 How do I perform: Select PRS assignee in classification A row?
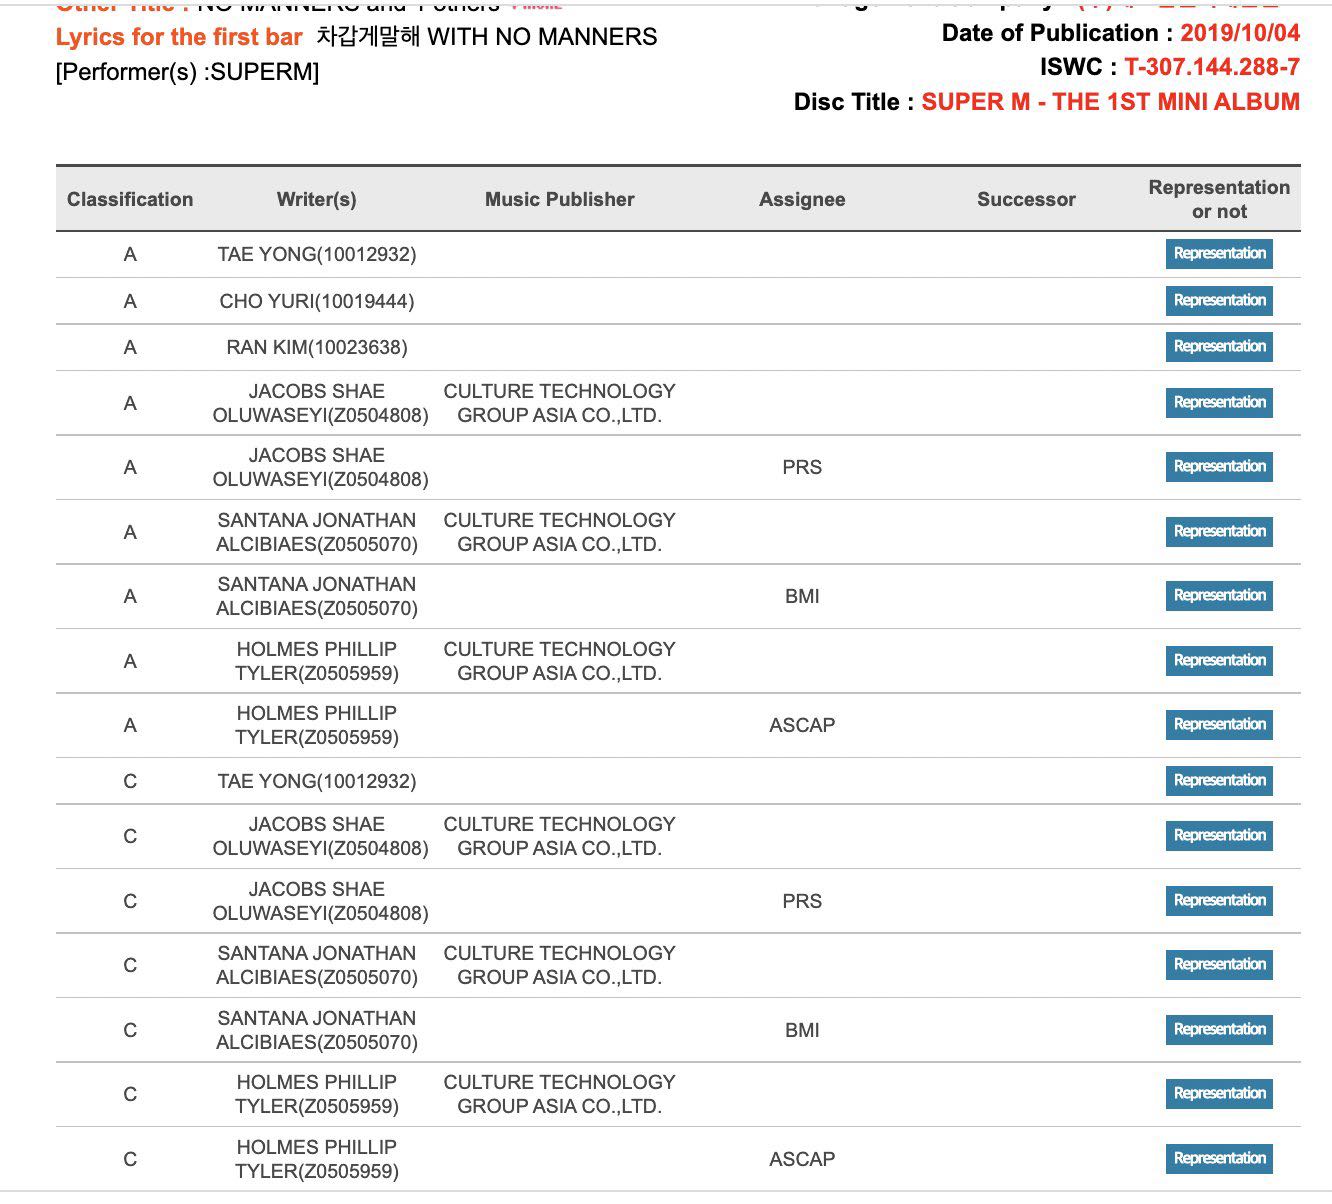click(802, 467)
